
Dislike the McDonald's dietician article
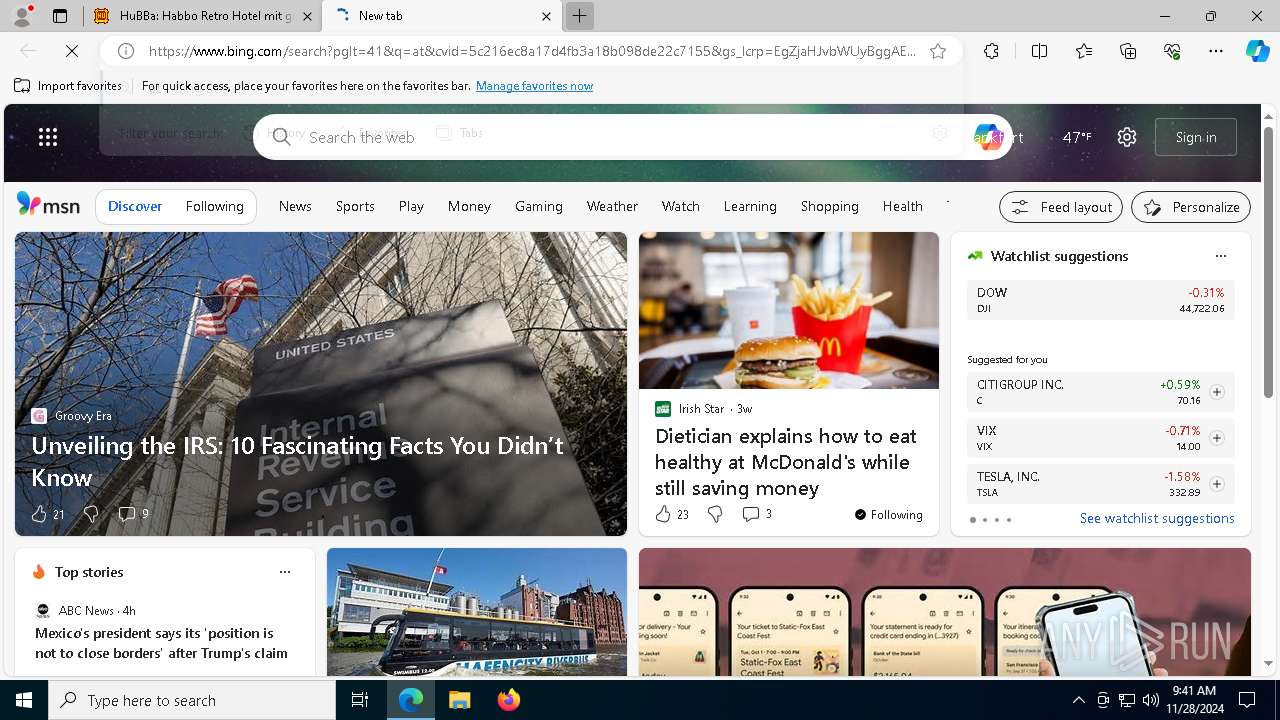click(x=715, y=514)
